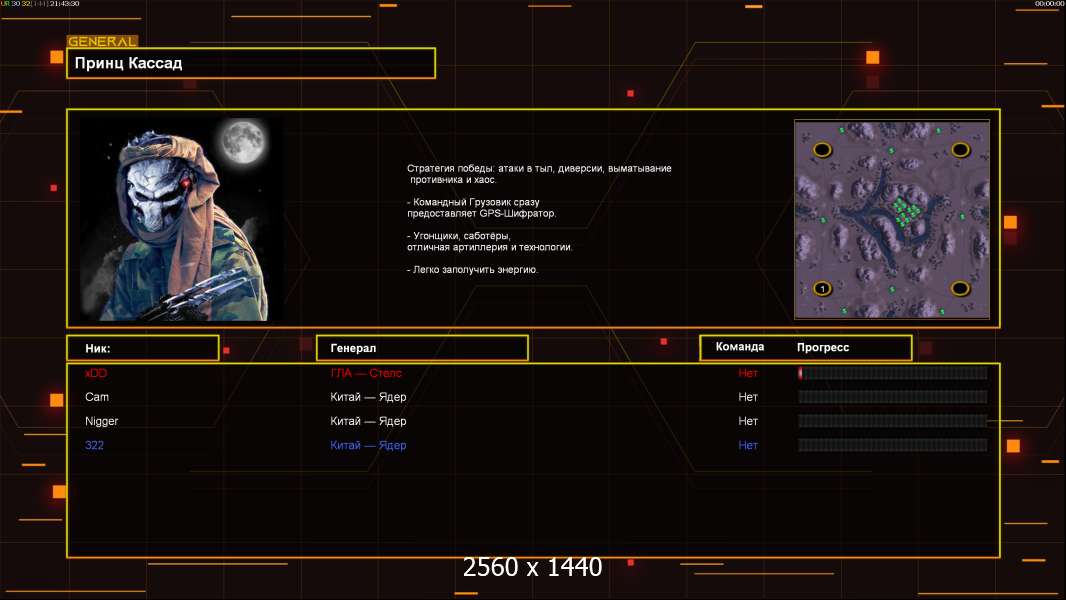
Task: Click the progress bar in Cam's row
Action: [x=892, y=397]
